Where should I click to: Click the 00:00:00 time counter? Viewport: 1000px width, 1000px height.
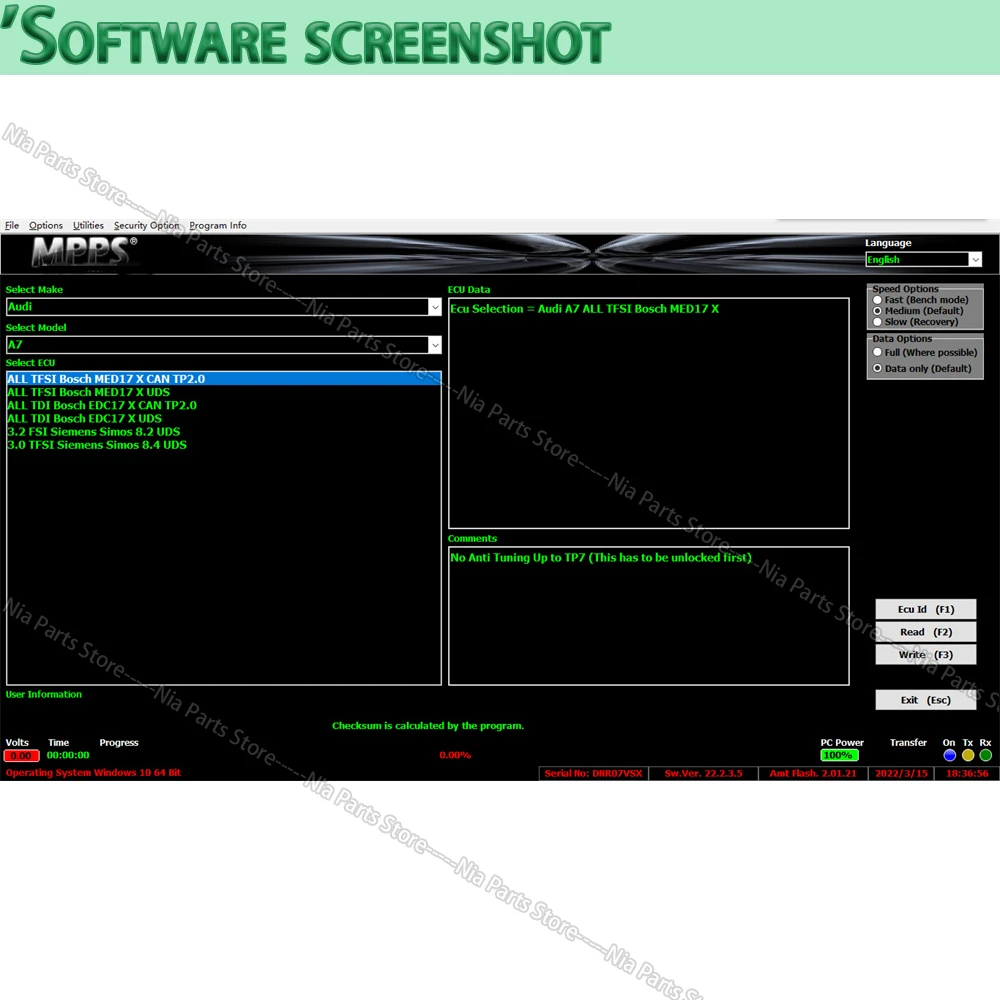68,755
